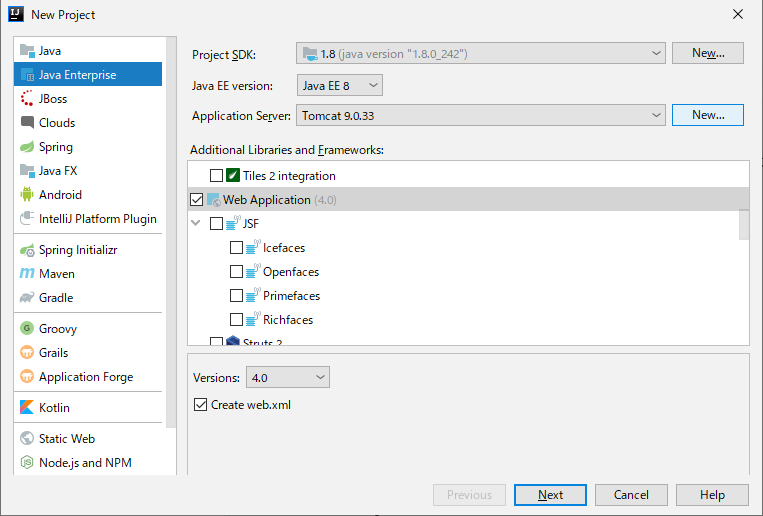Proceed with the Next button

coord(550,495)
